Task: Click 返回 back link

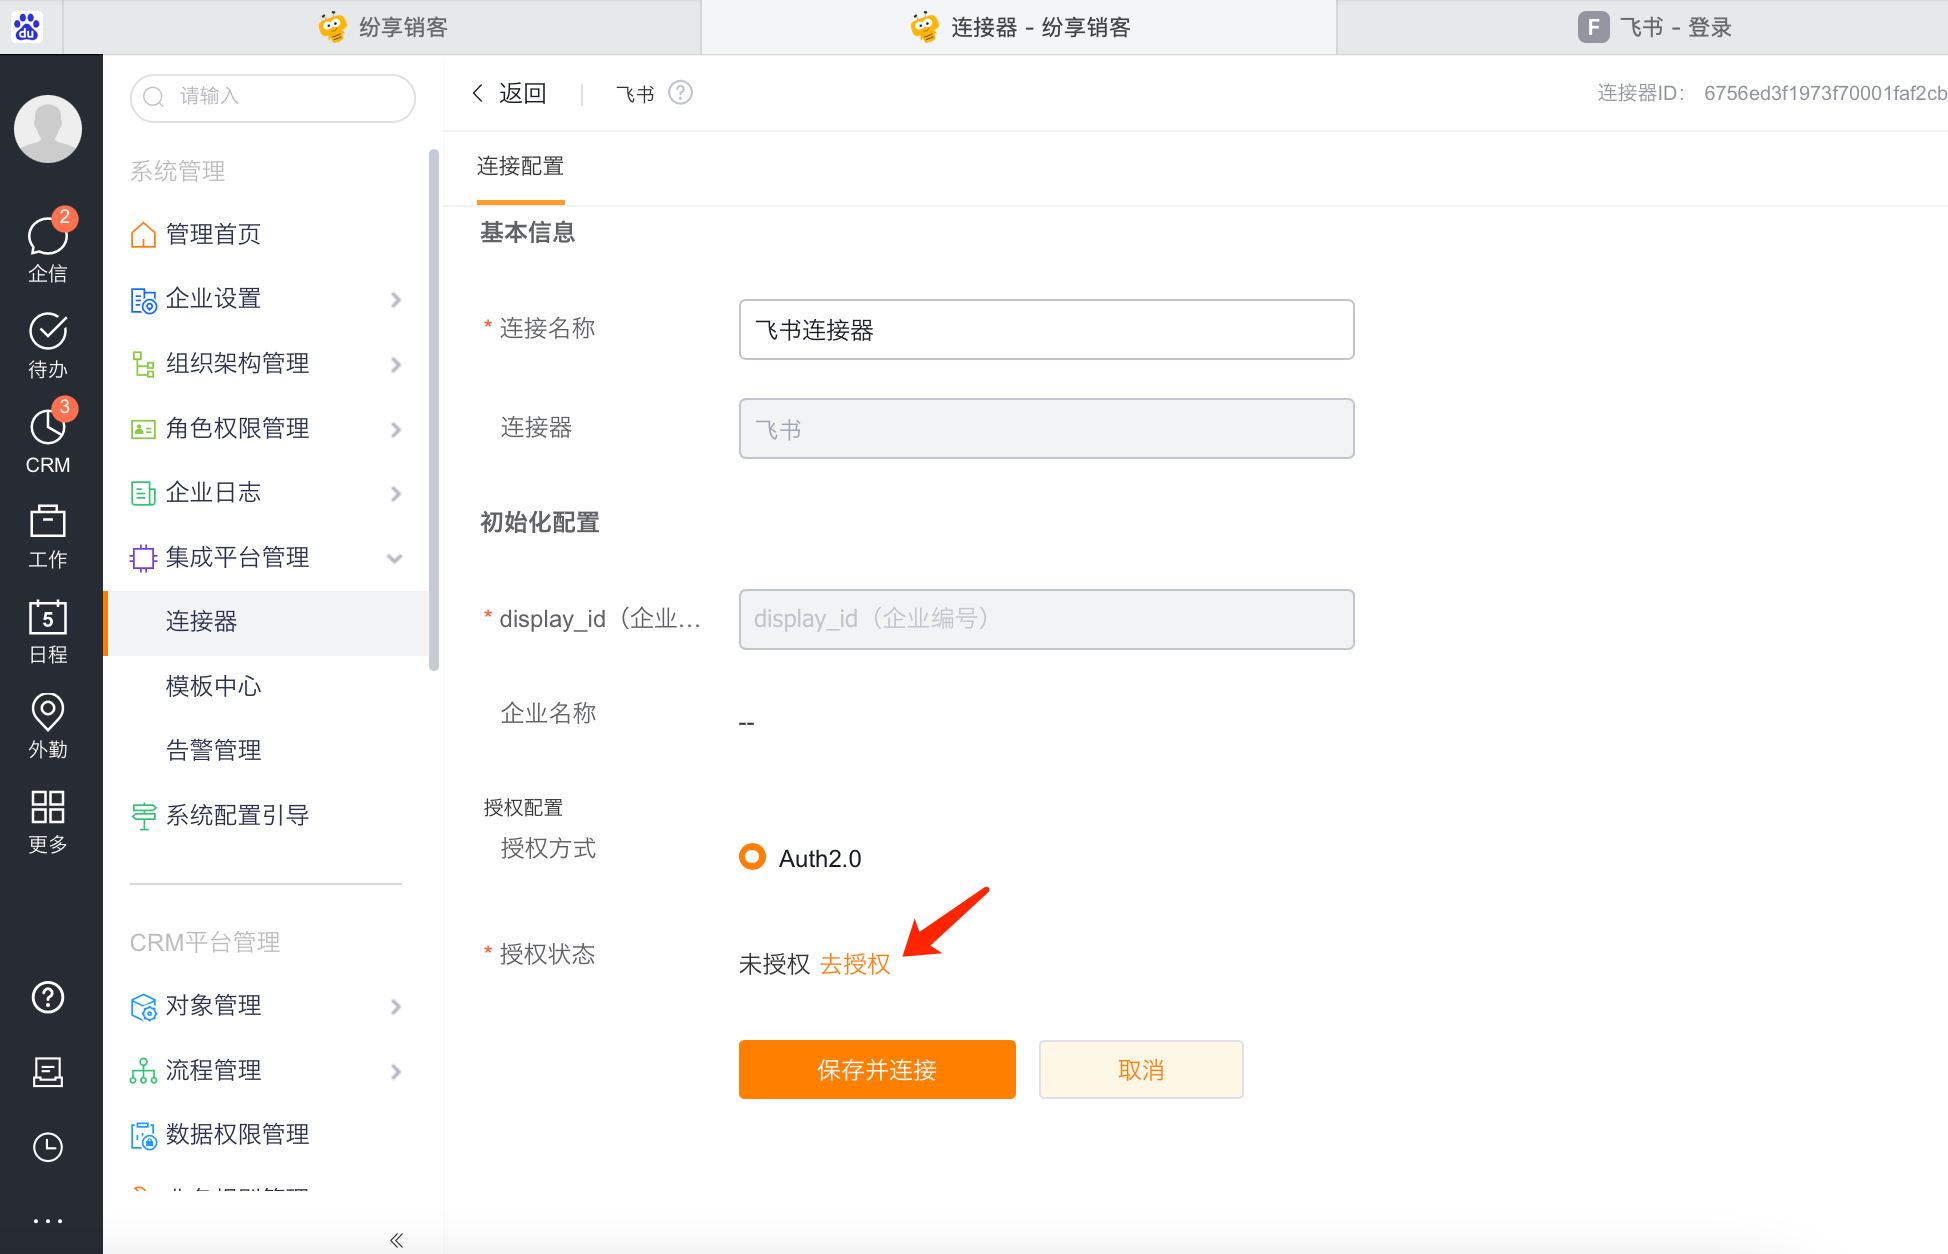Action: (509, 94)
